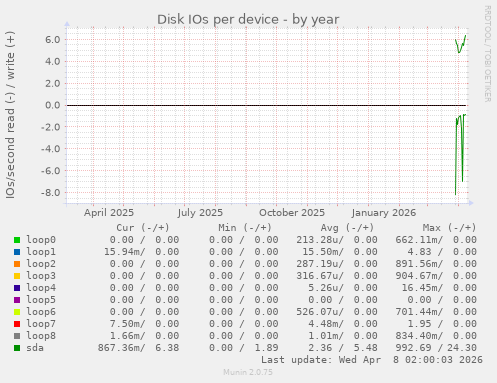The height and width of the screenshot is (383, 497).
Task: Select the loop3 legend label
Action: pos(41,276)
